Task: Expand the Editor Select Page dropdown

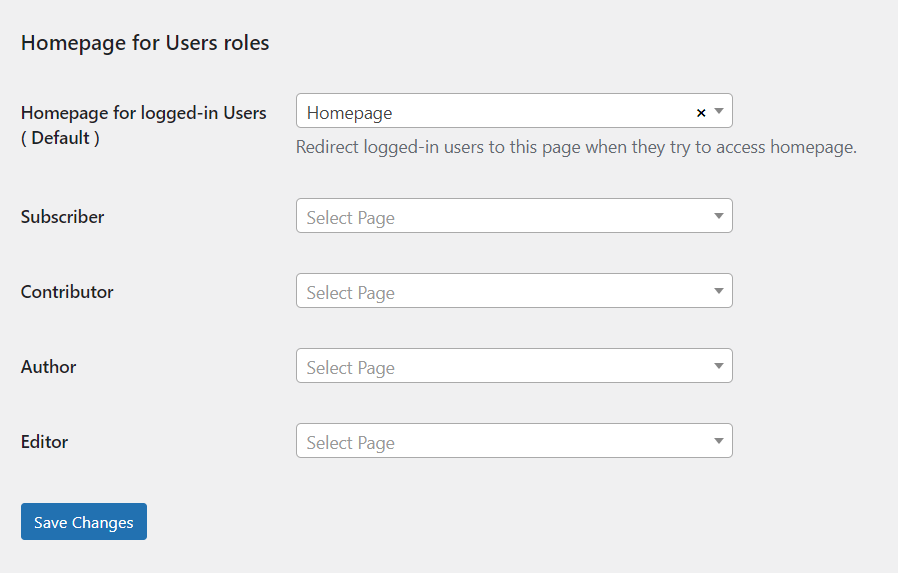Action: (x=500, y=441)
